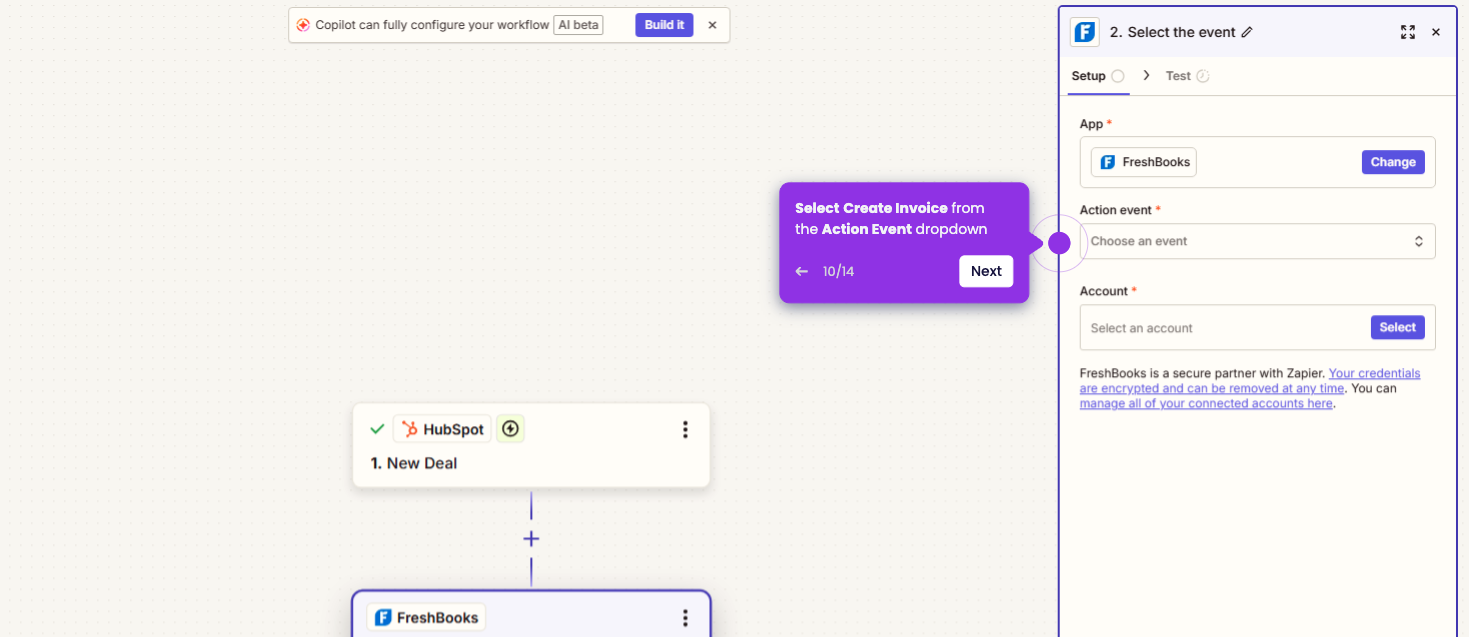The width and height of the screenshot is (1469, 637).
Task: Click the chevron between Setup and Test
Action: tap(1146, 76)
